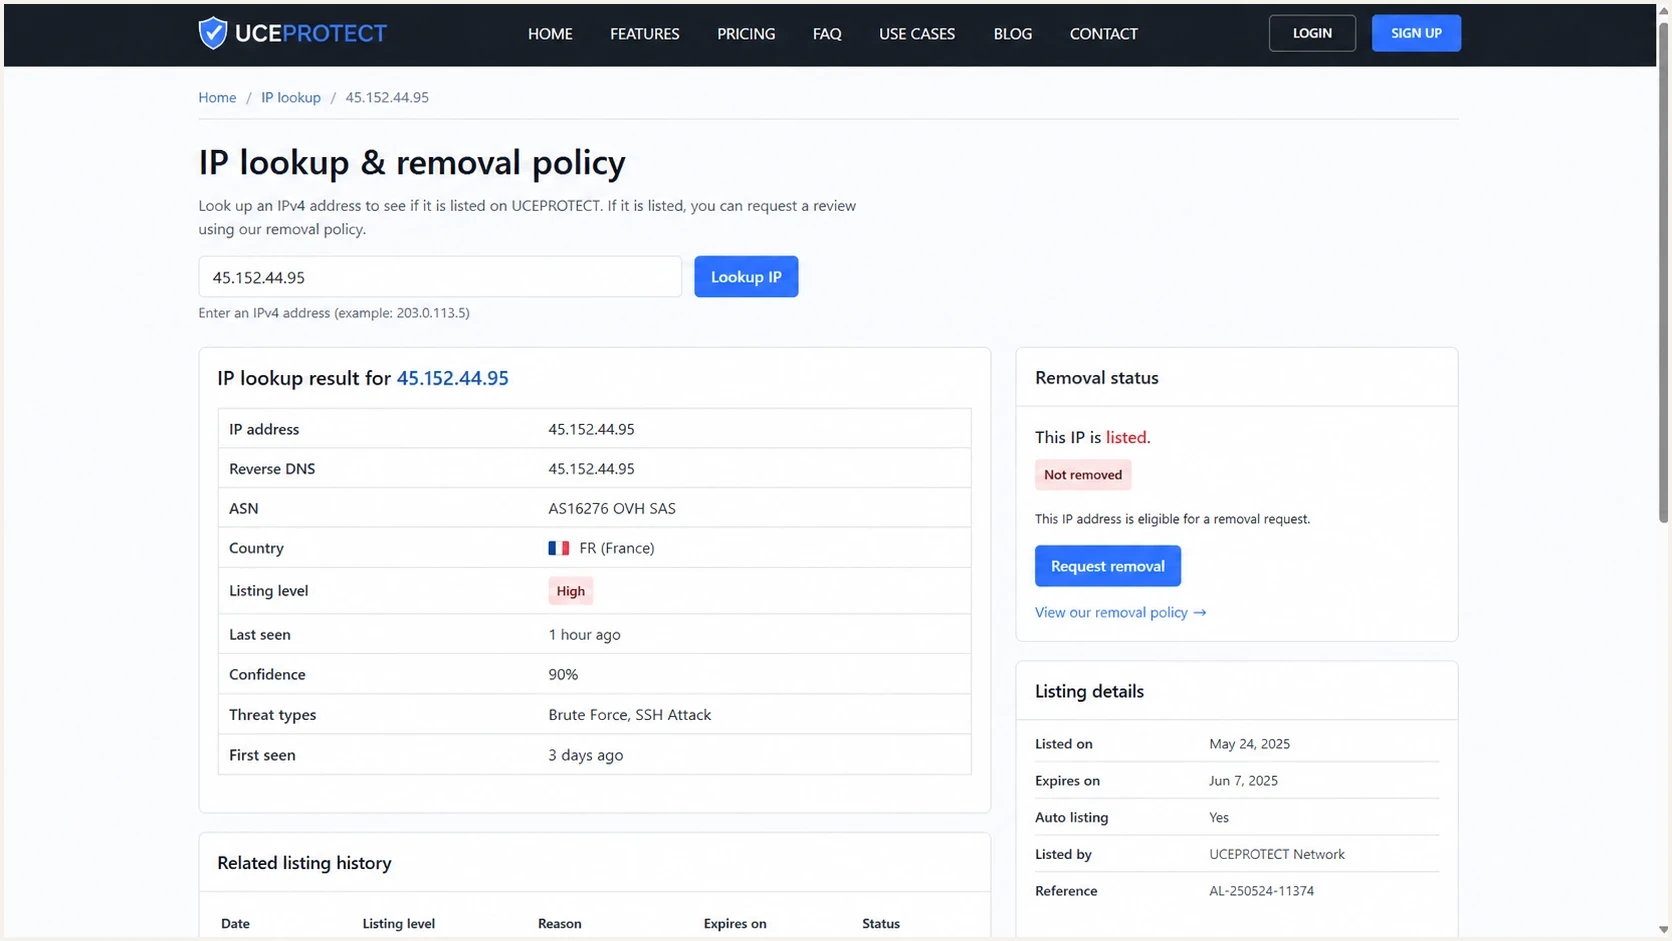Click the page vertical scrollbar
Viewport: 1672px width, 941px height.
point(1664,270)
